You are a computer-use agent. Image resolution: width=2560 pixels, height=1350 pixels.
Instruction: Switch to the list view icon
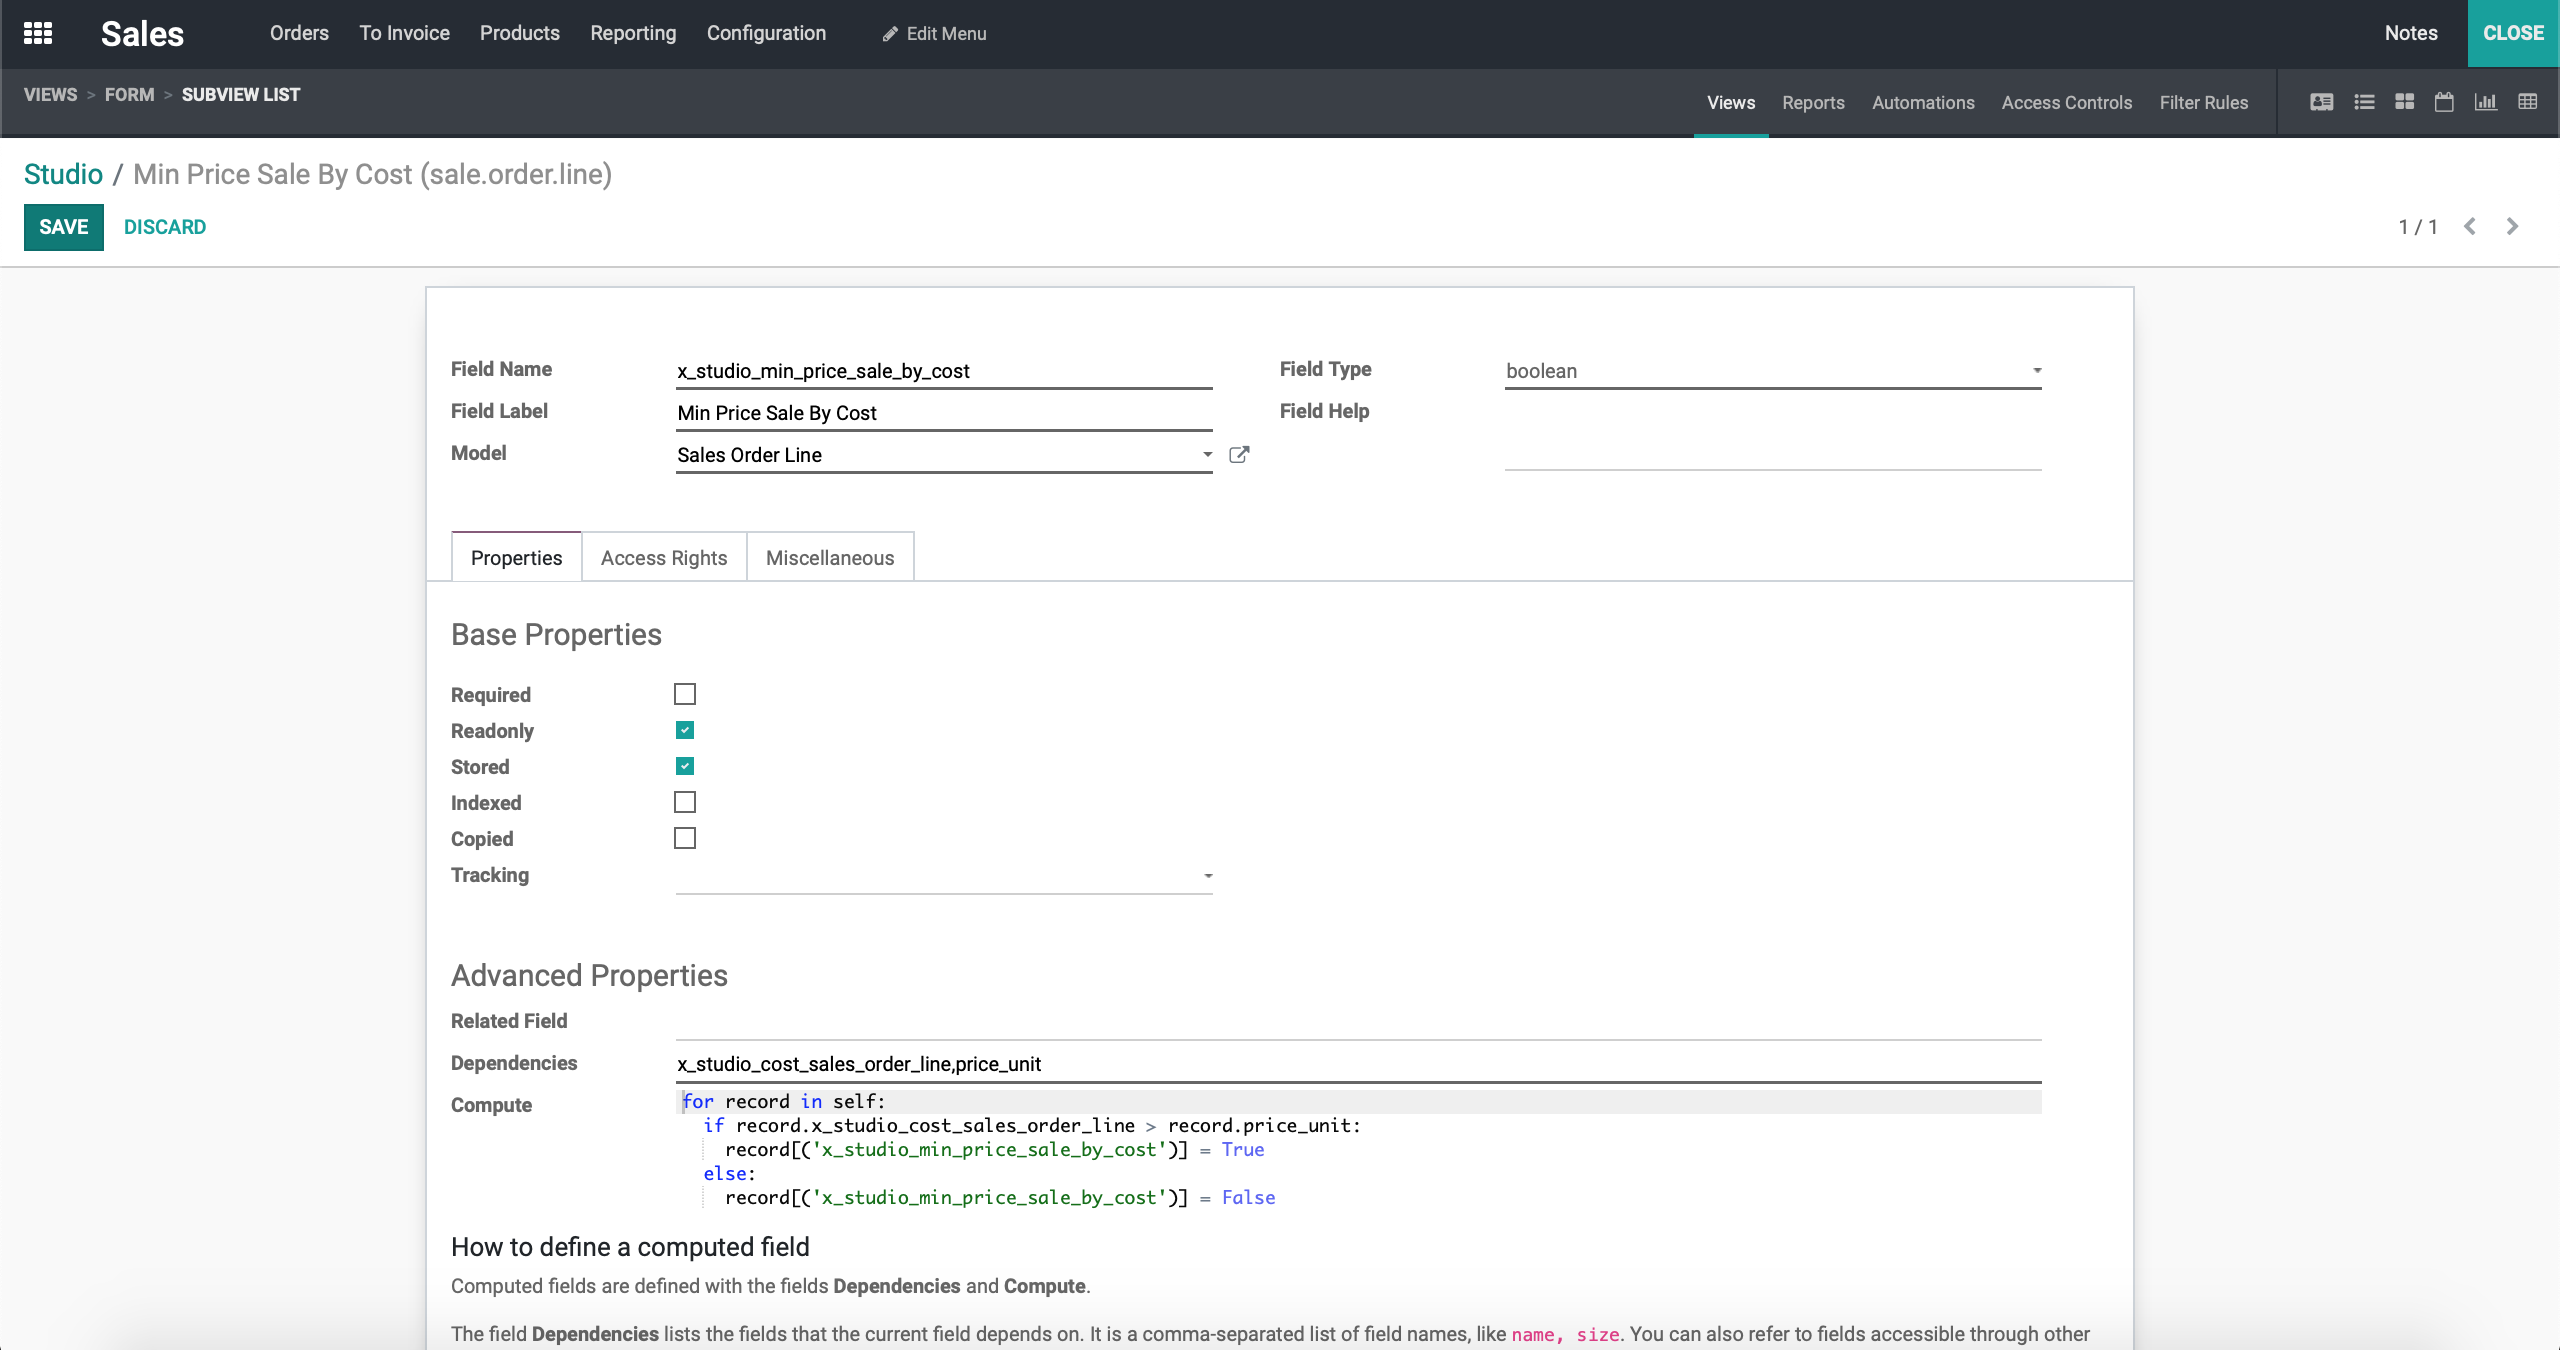pyautogui.click(x=2364, y=102)
